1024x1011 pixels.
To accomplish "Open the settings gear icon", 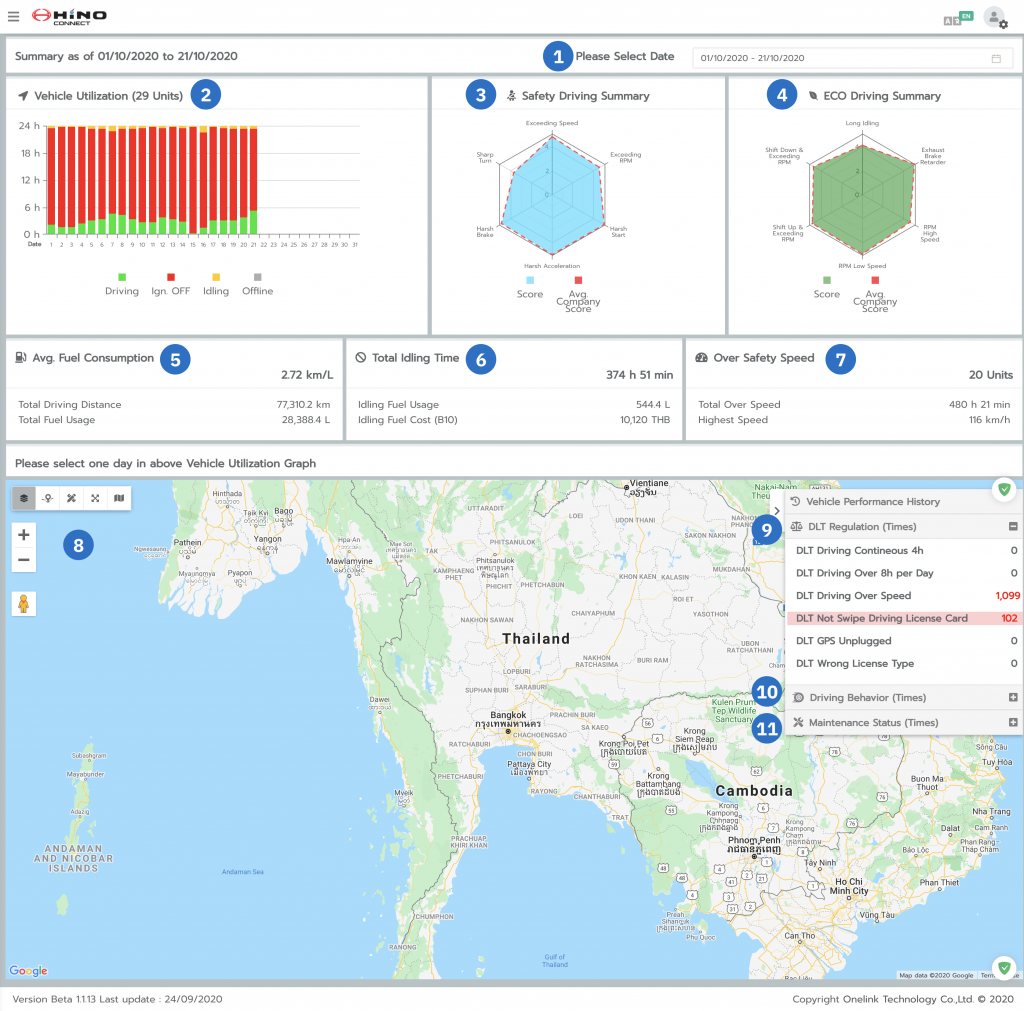I will click(1003, 24).
